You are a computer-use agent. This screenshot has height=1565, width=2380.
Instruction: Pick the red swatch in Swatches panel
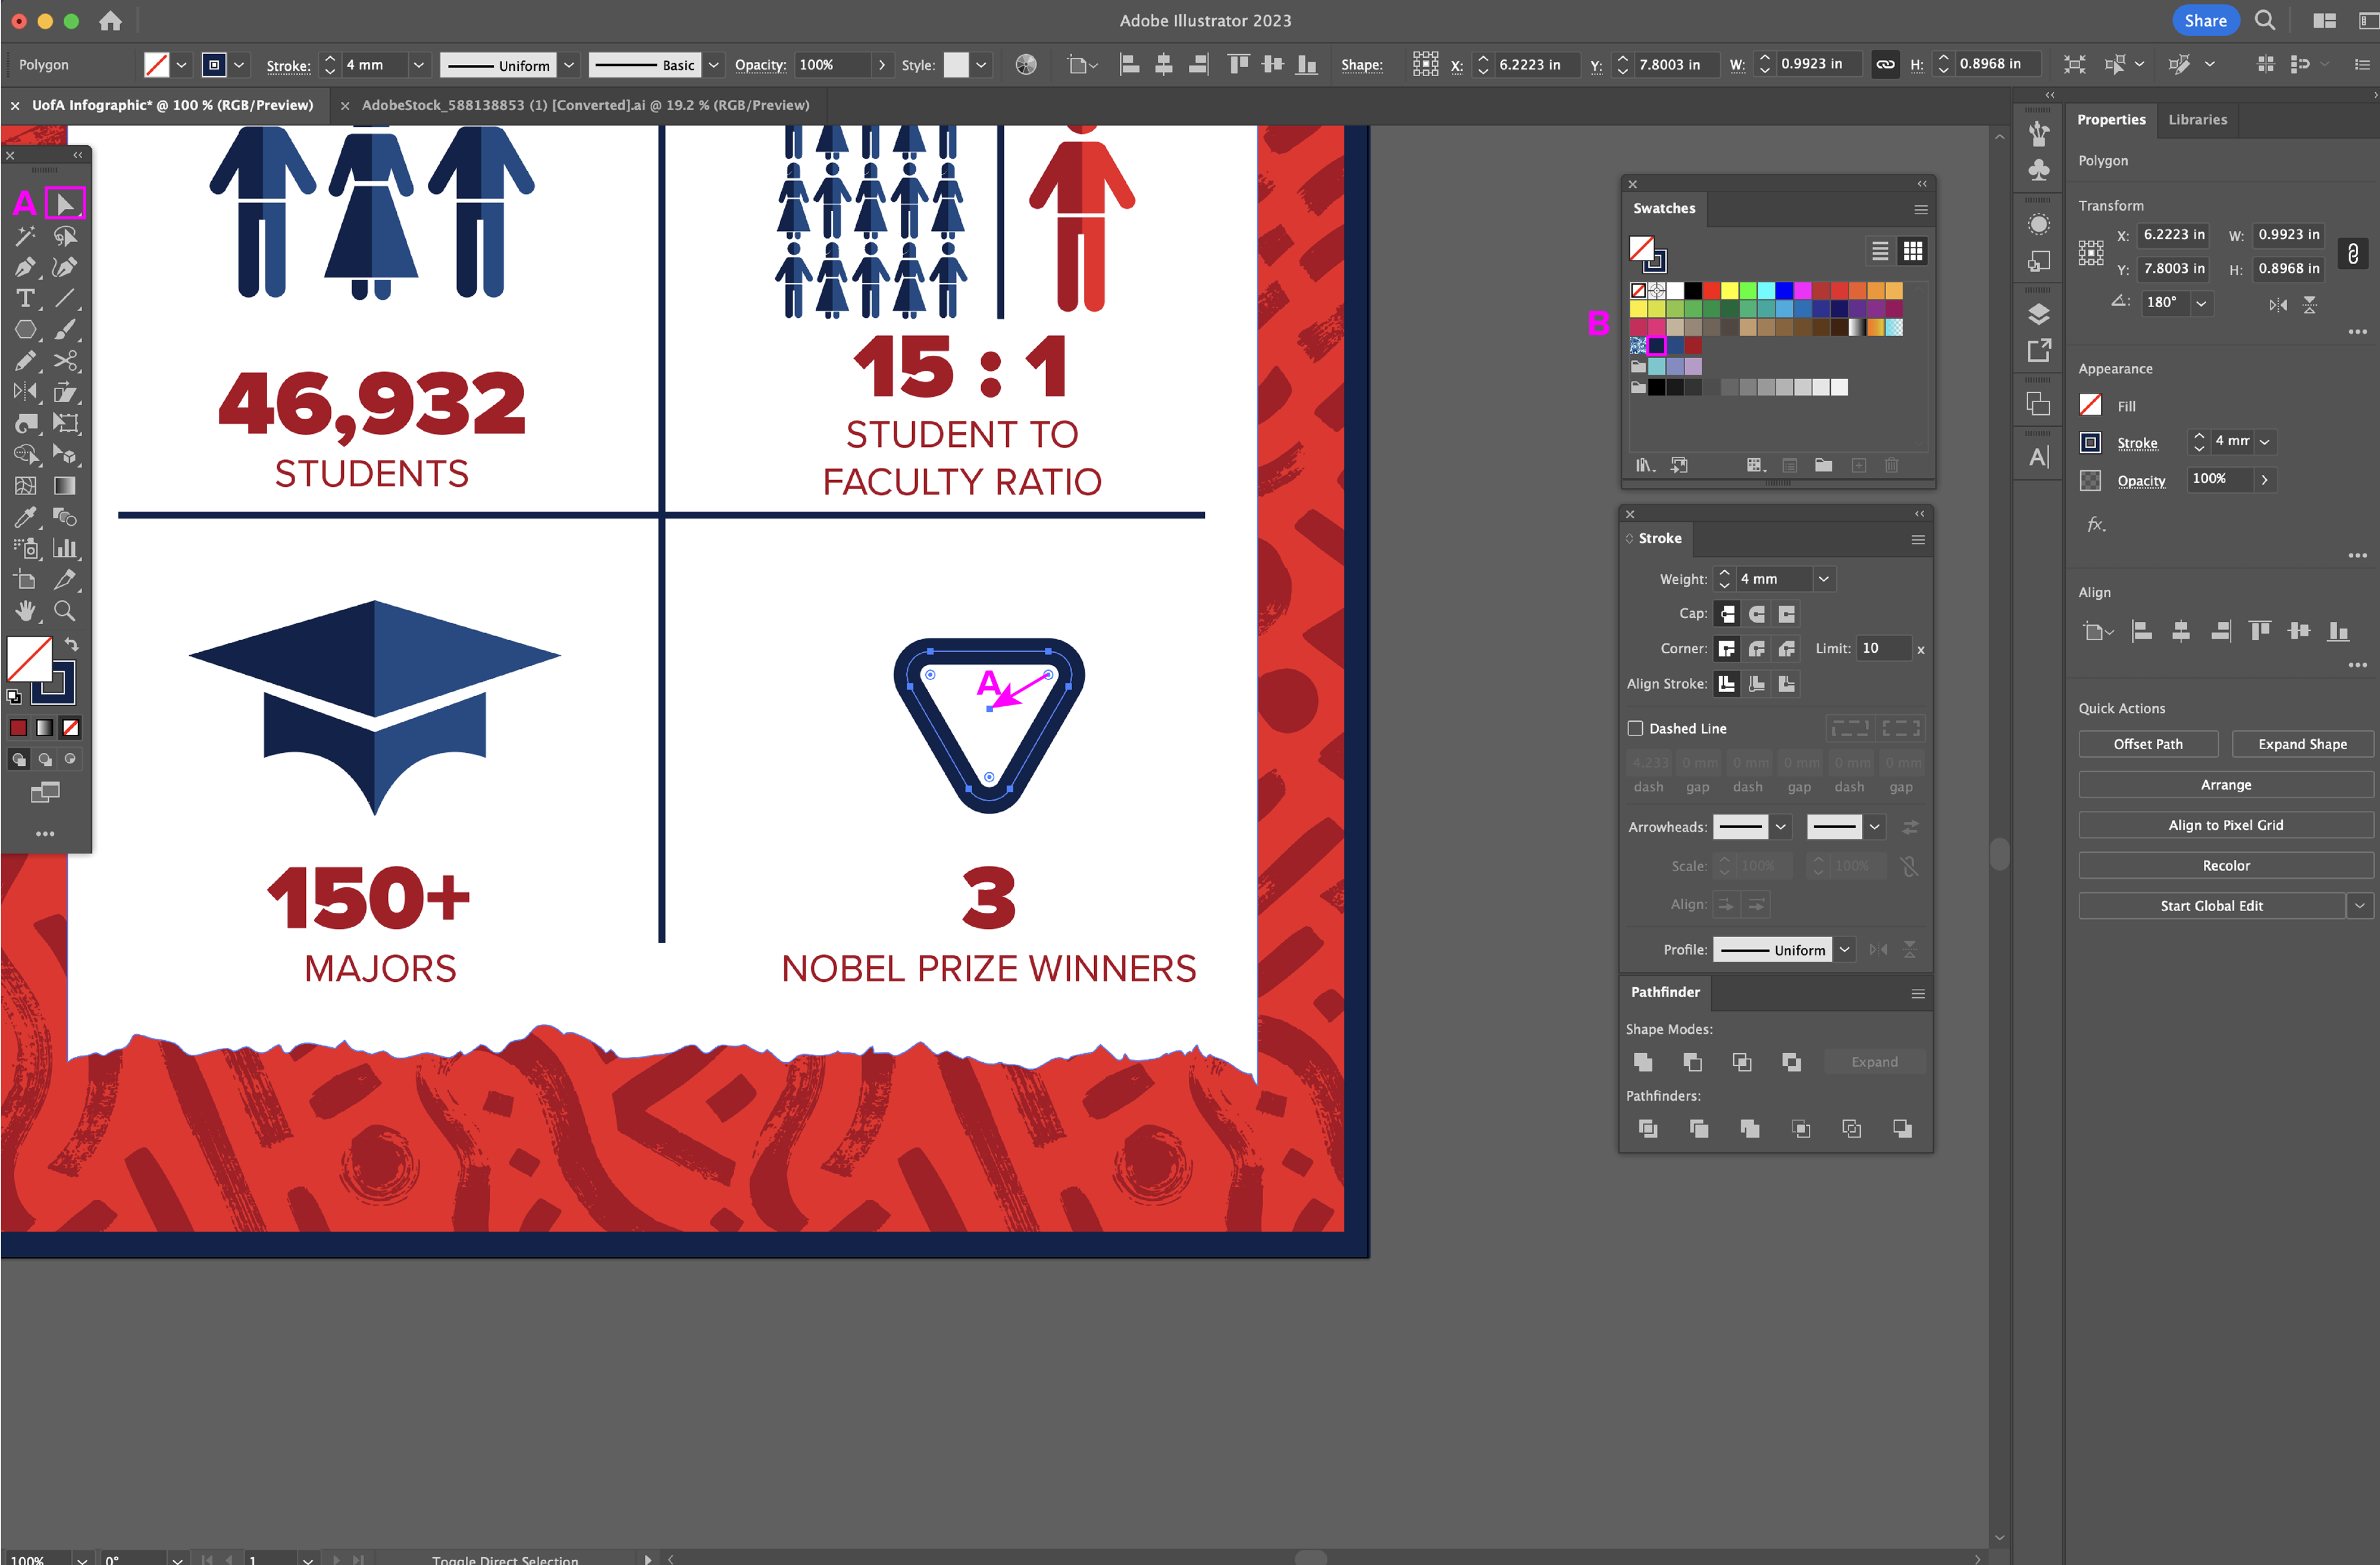pos(1711,291)
